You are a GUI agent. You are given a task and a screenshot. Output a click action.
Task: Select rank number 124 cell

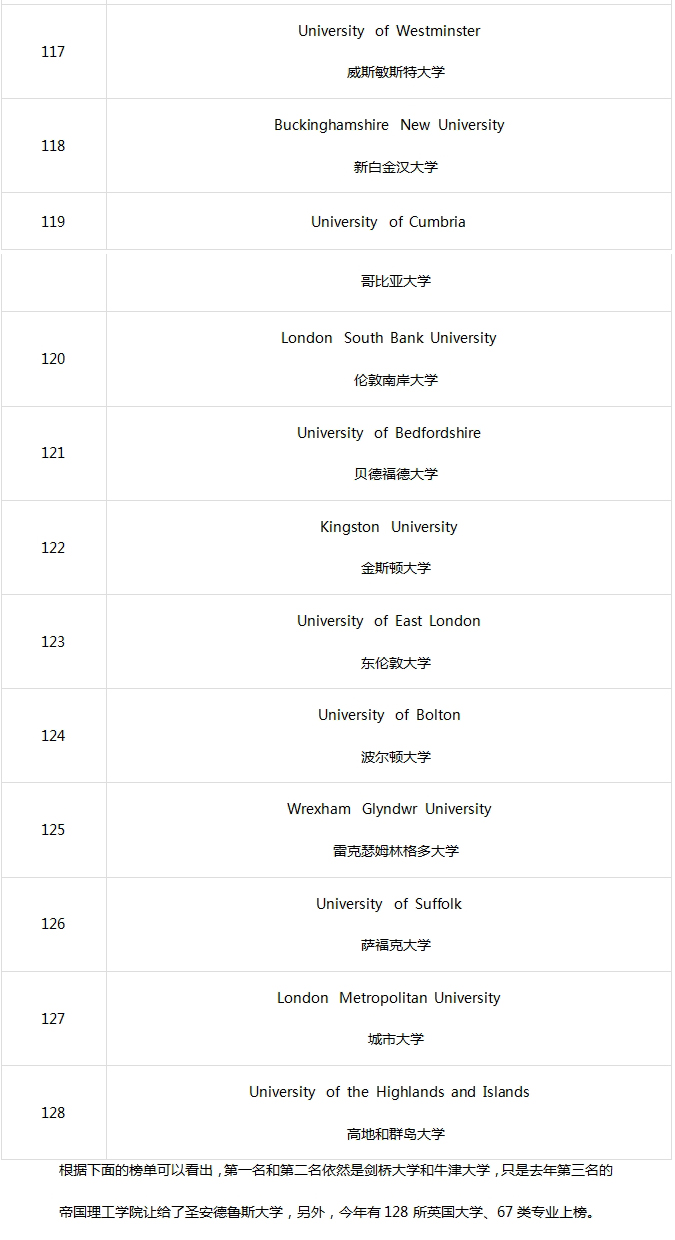pyautogui.click(x=53, y=736)
